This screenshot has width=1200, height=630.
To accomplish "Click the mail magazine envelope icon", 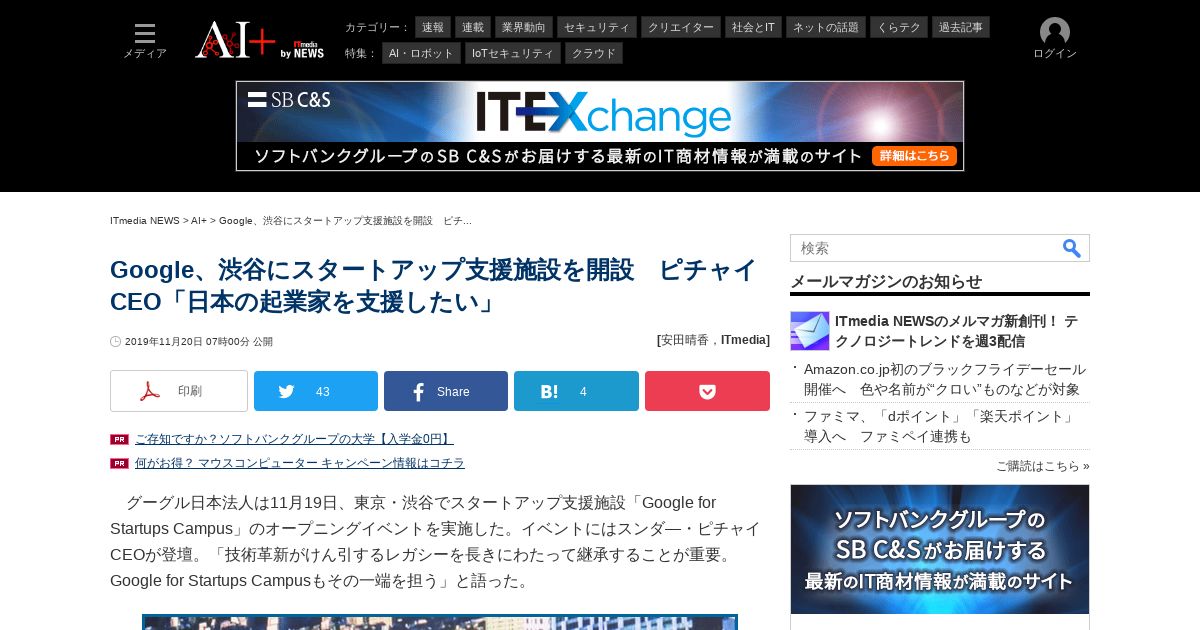I will click(x=810, y=331).
